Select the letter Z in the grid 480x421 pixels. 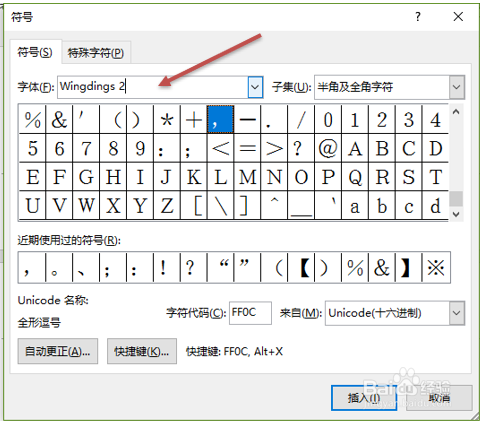pos(167,205)
